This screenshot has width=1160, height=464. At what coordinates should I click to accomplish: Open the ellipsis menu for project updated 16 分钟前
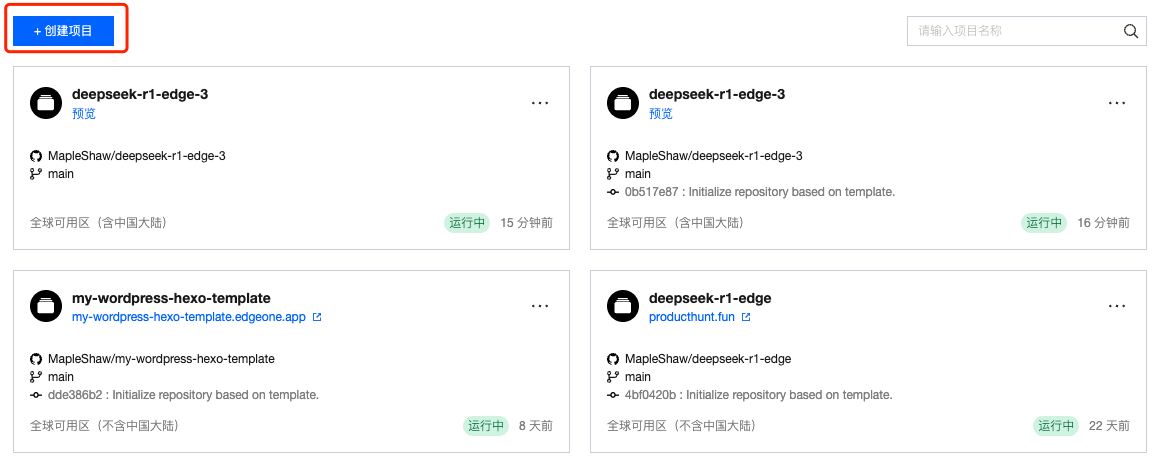[1117, 102]
